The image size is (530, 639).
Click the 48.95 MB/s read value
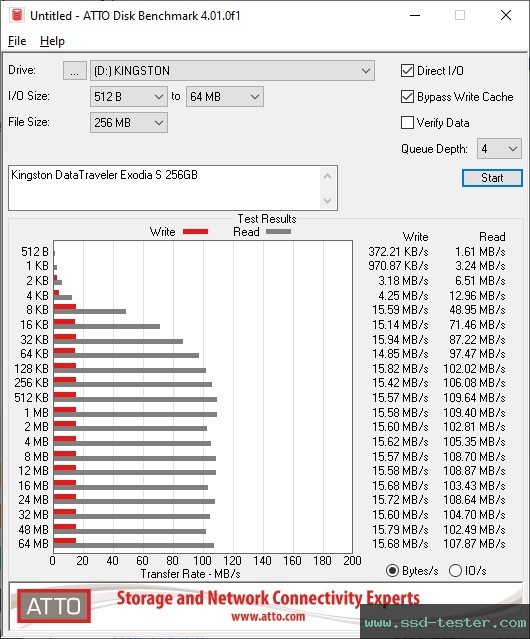(477, 310)
